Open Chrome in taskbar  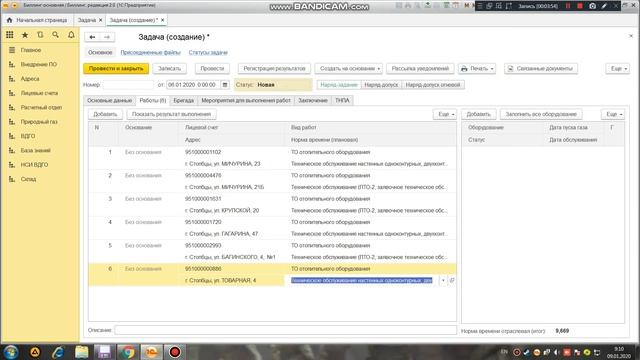pyautogui.click(x=128, y=352)
